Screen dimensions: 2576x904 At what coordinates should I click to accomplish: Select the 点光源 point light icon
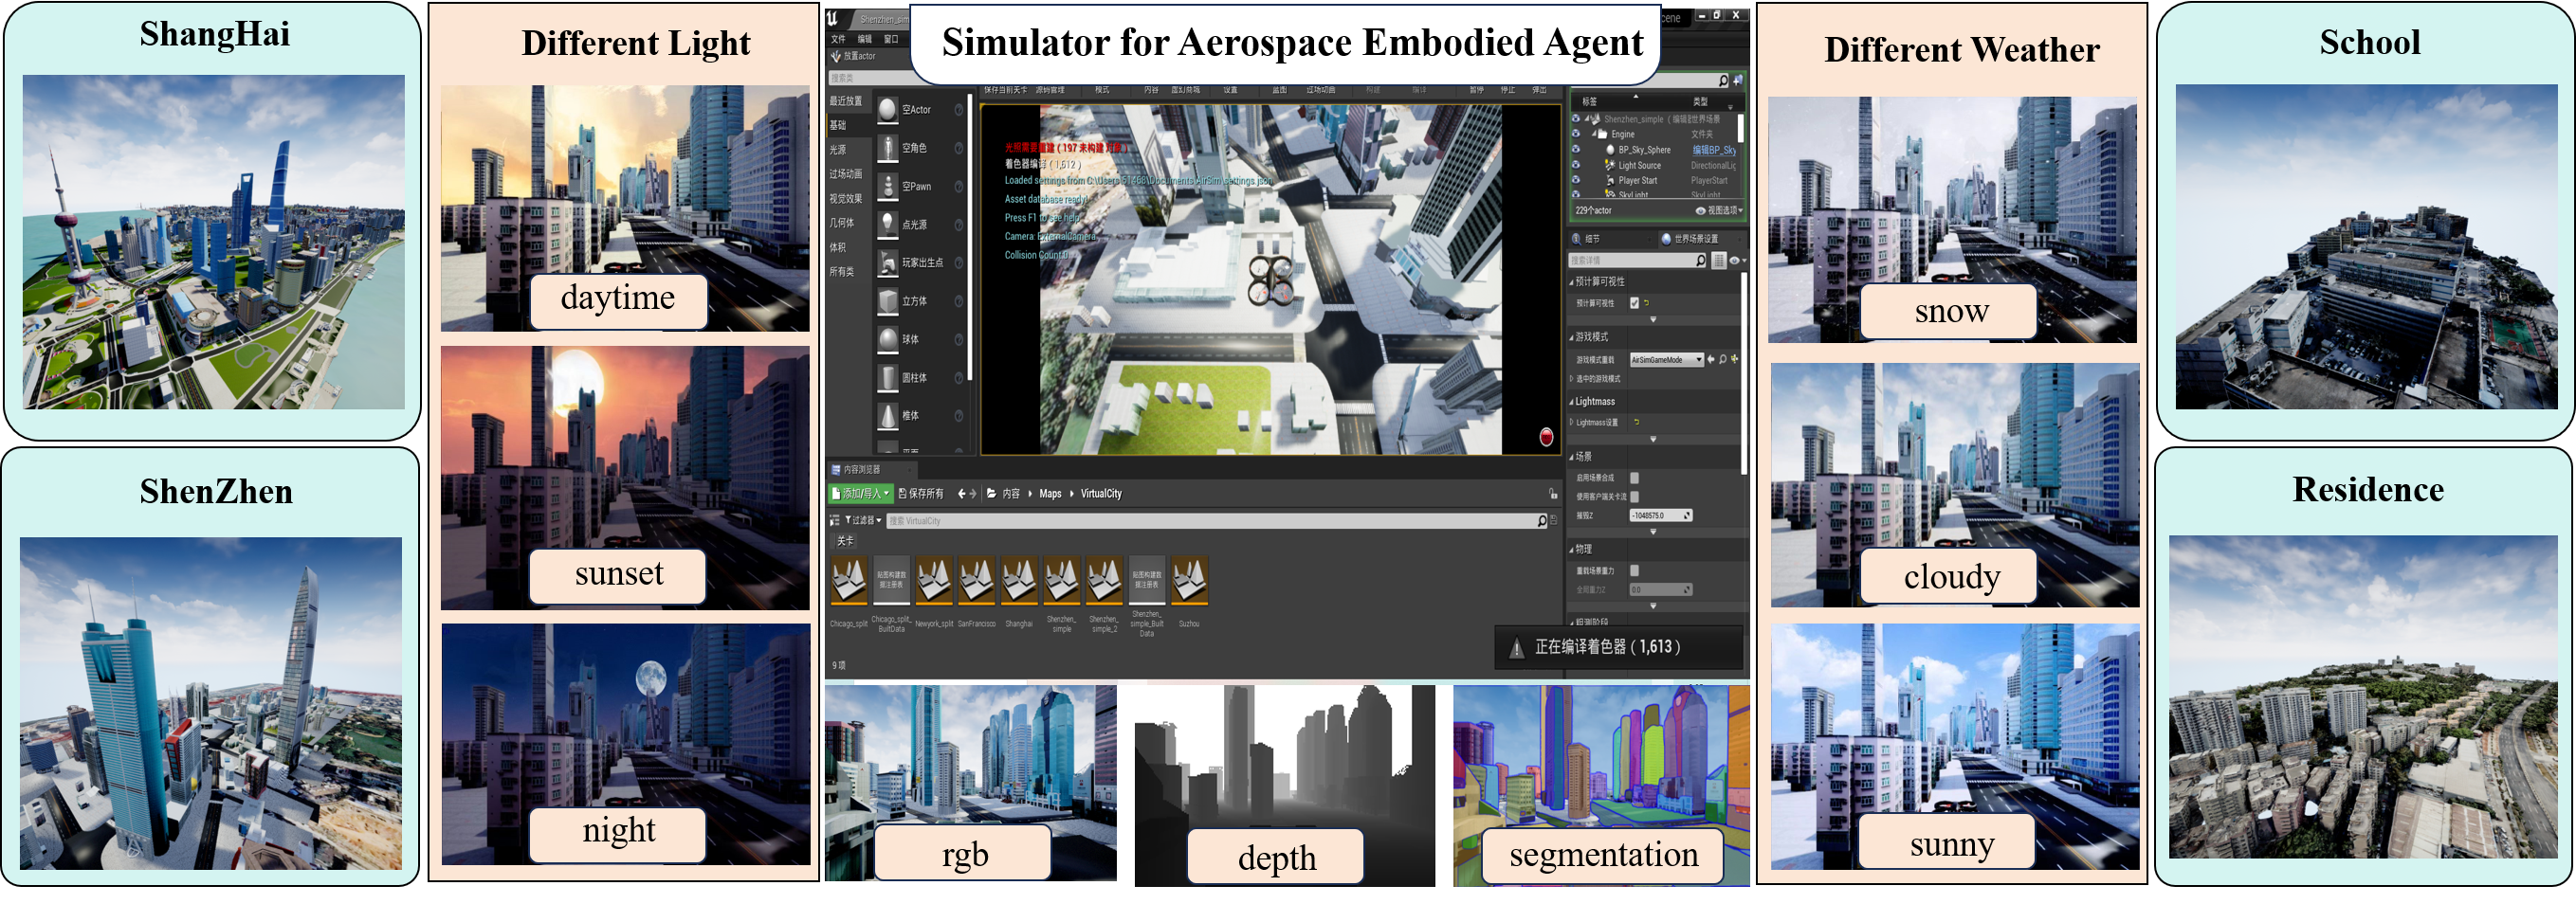[x=887, y=224]
